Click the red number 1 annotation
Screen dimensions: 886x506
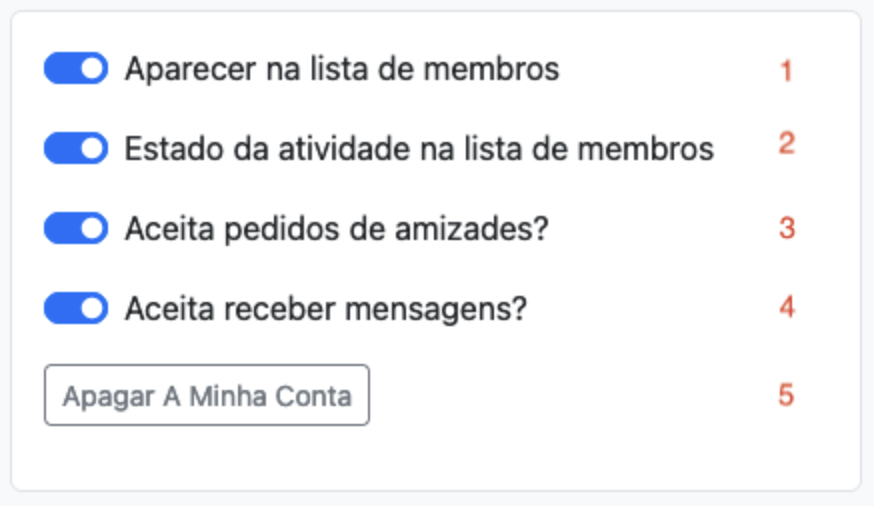[786, 71]
